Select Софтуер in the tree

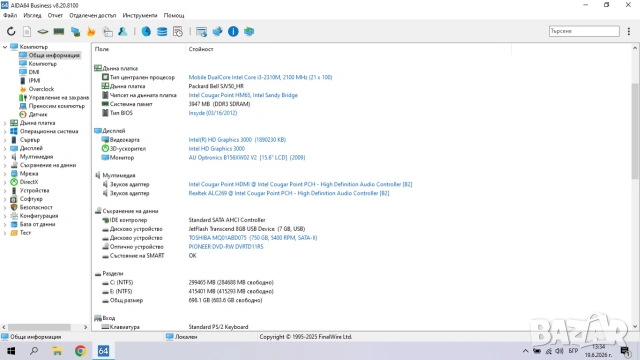pyautogui.click(x=31, y=199)
